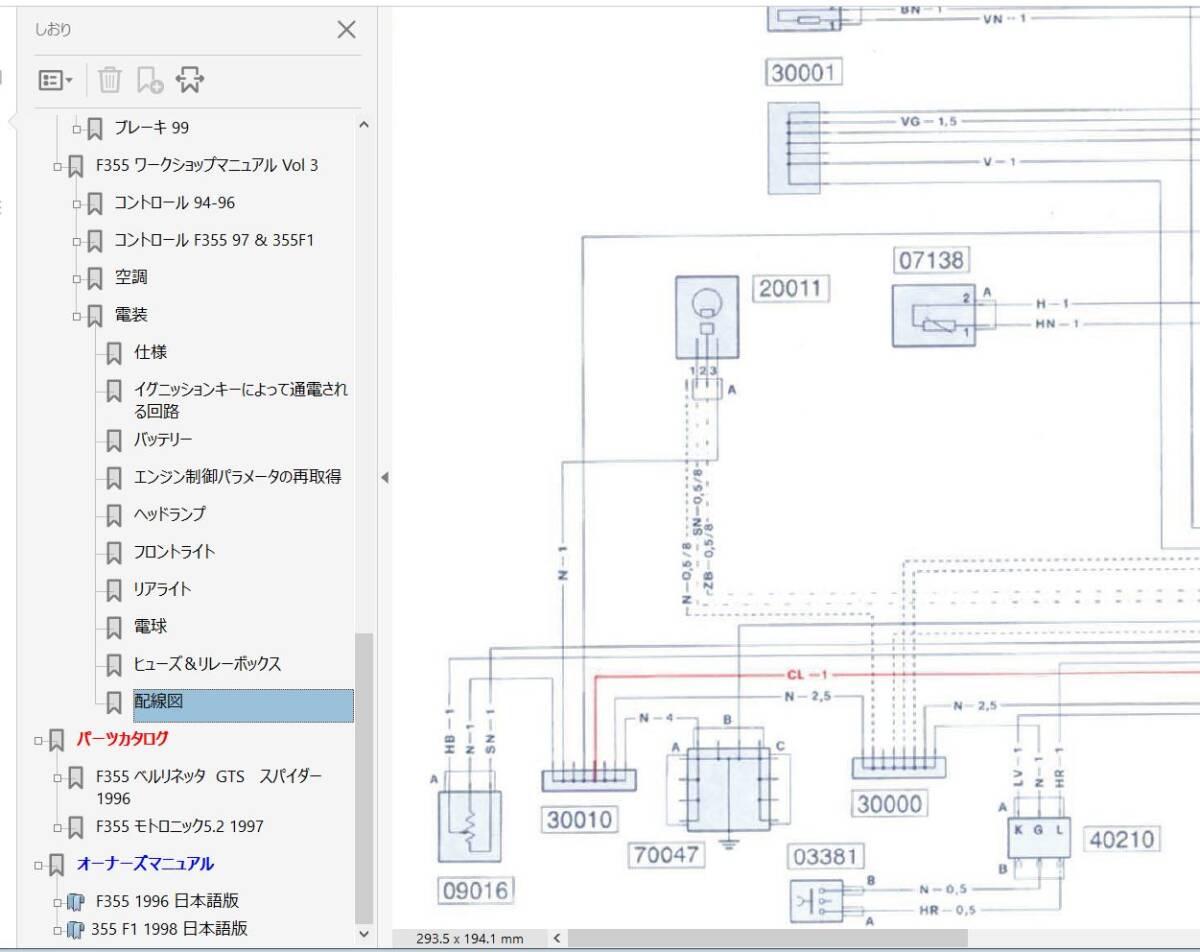Open the ヒューズ&リレーボックス bookmark

click(207, 664)
